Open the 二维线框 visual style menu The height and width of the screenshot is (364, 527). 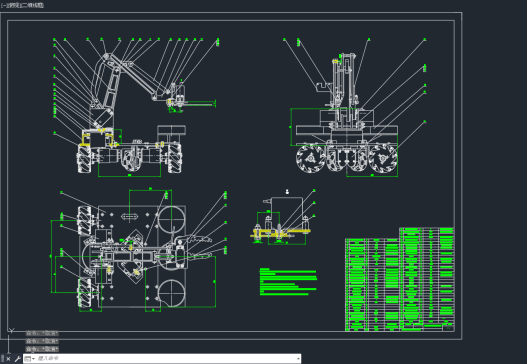click(32, 5)
